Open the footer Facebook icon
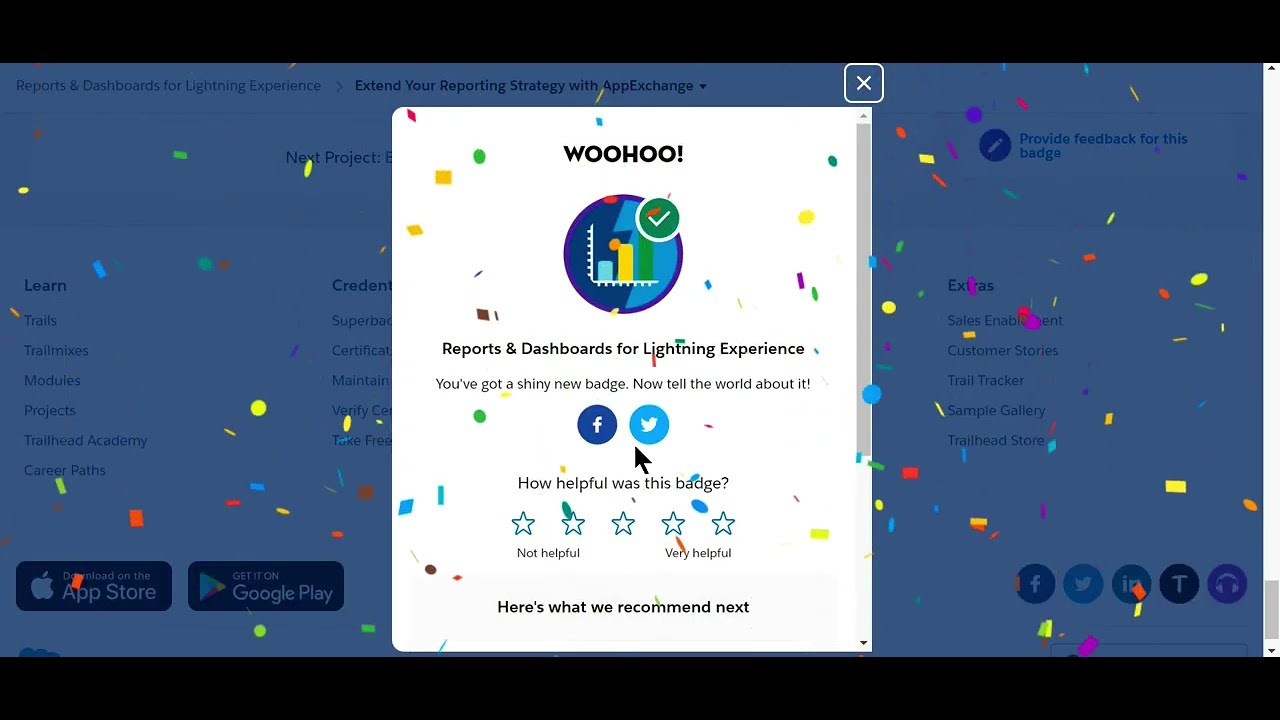The width and height of the screenshot is (1280, 720). click(1035, 584)
